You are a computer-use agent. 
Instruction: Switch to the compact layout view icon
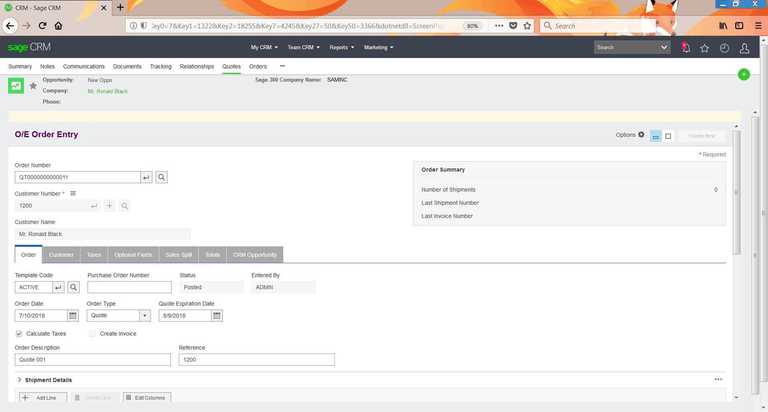[x=656, y=136]
